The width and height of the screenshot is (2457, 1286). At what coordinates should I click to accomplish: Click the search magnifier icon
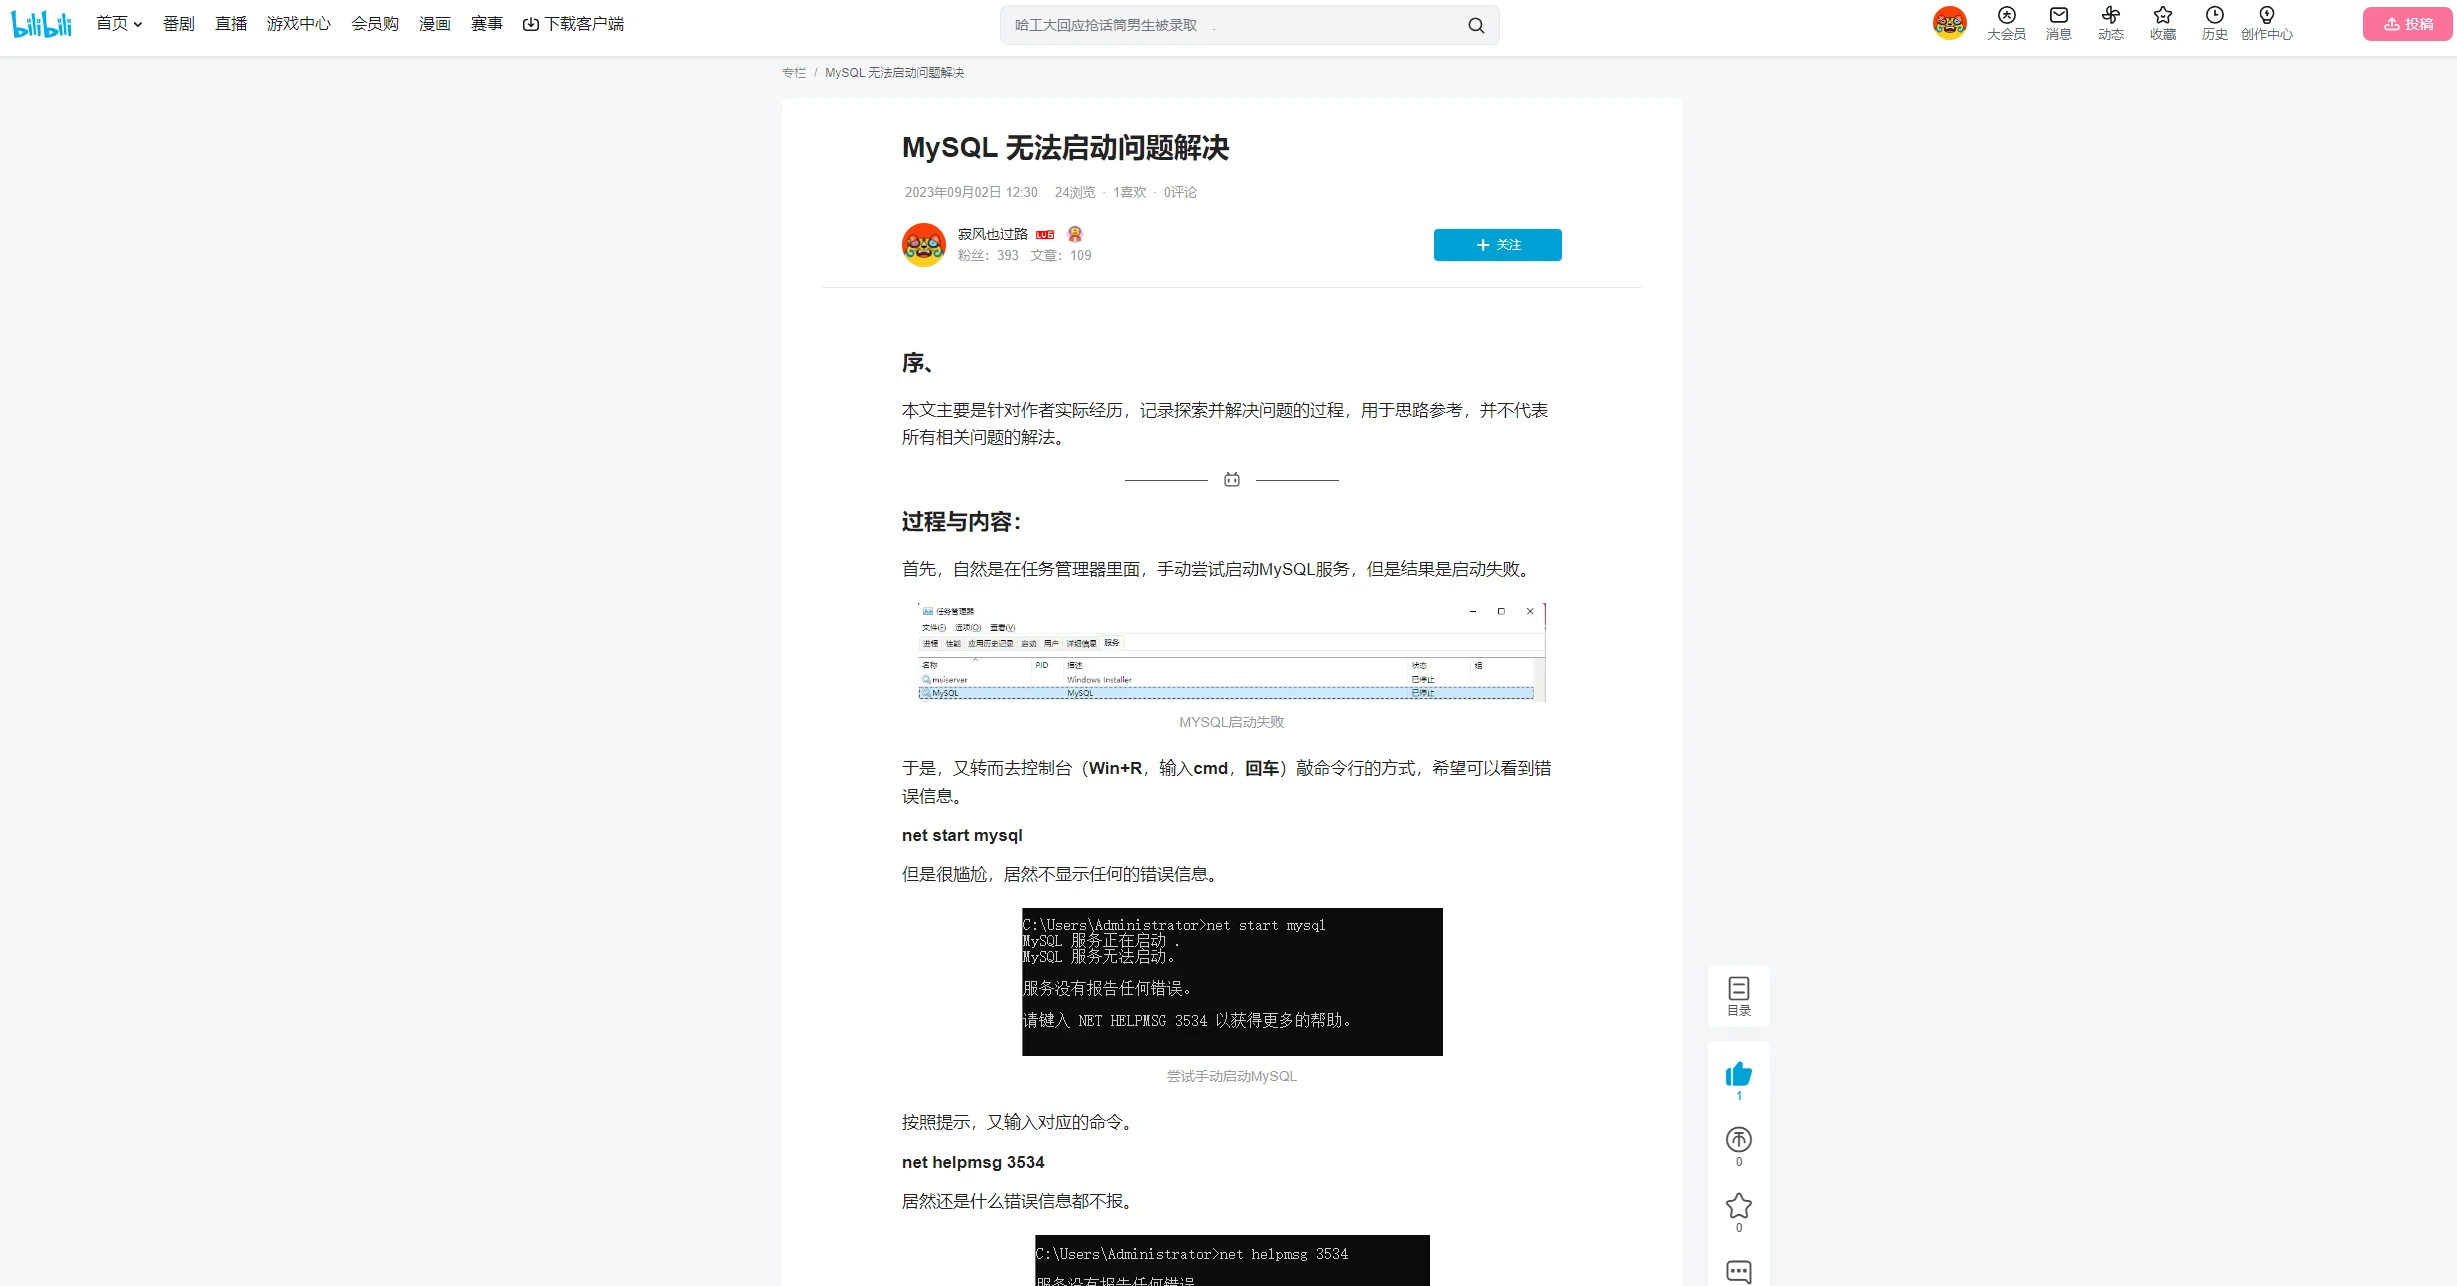tap(1476, 25)
